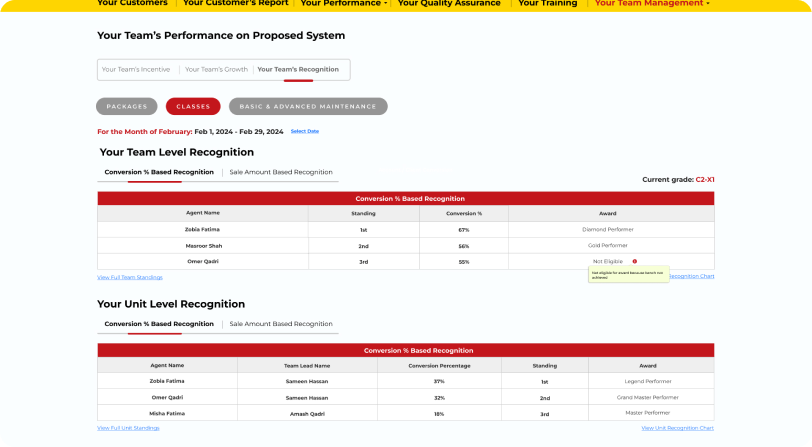Screen dimensions: 812x447
Task: Select the Your Team's Growth tab
Action: pos(214,70)
